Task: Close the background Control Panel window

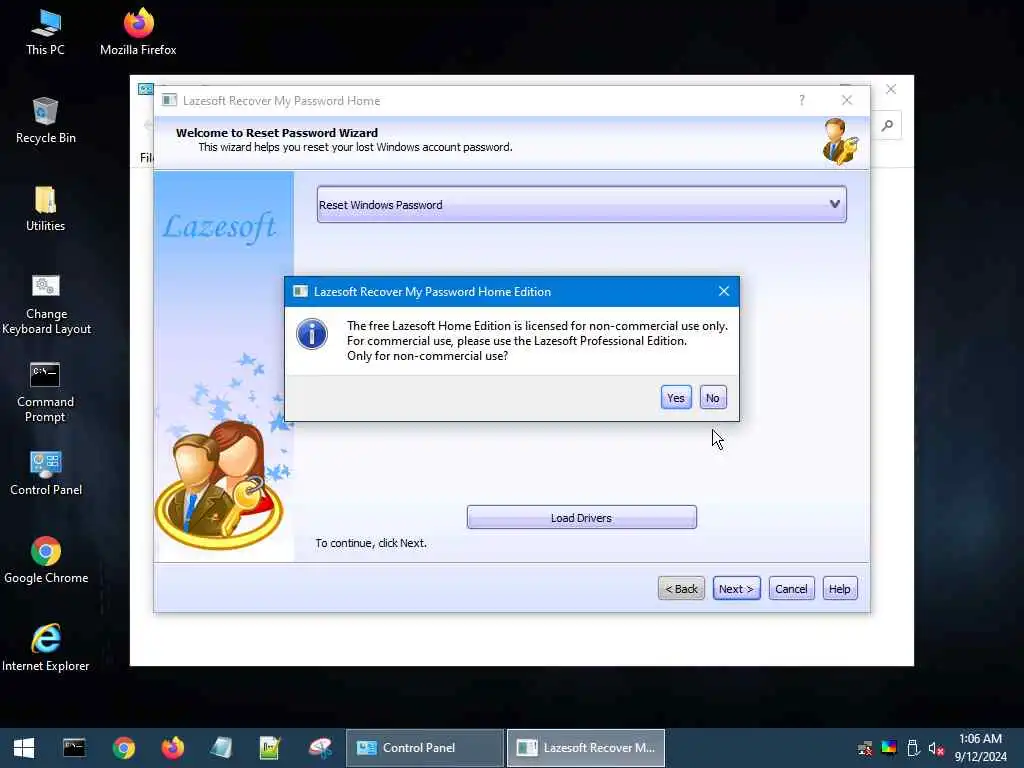Action: click(891, 89)
